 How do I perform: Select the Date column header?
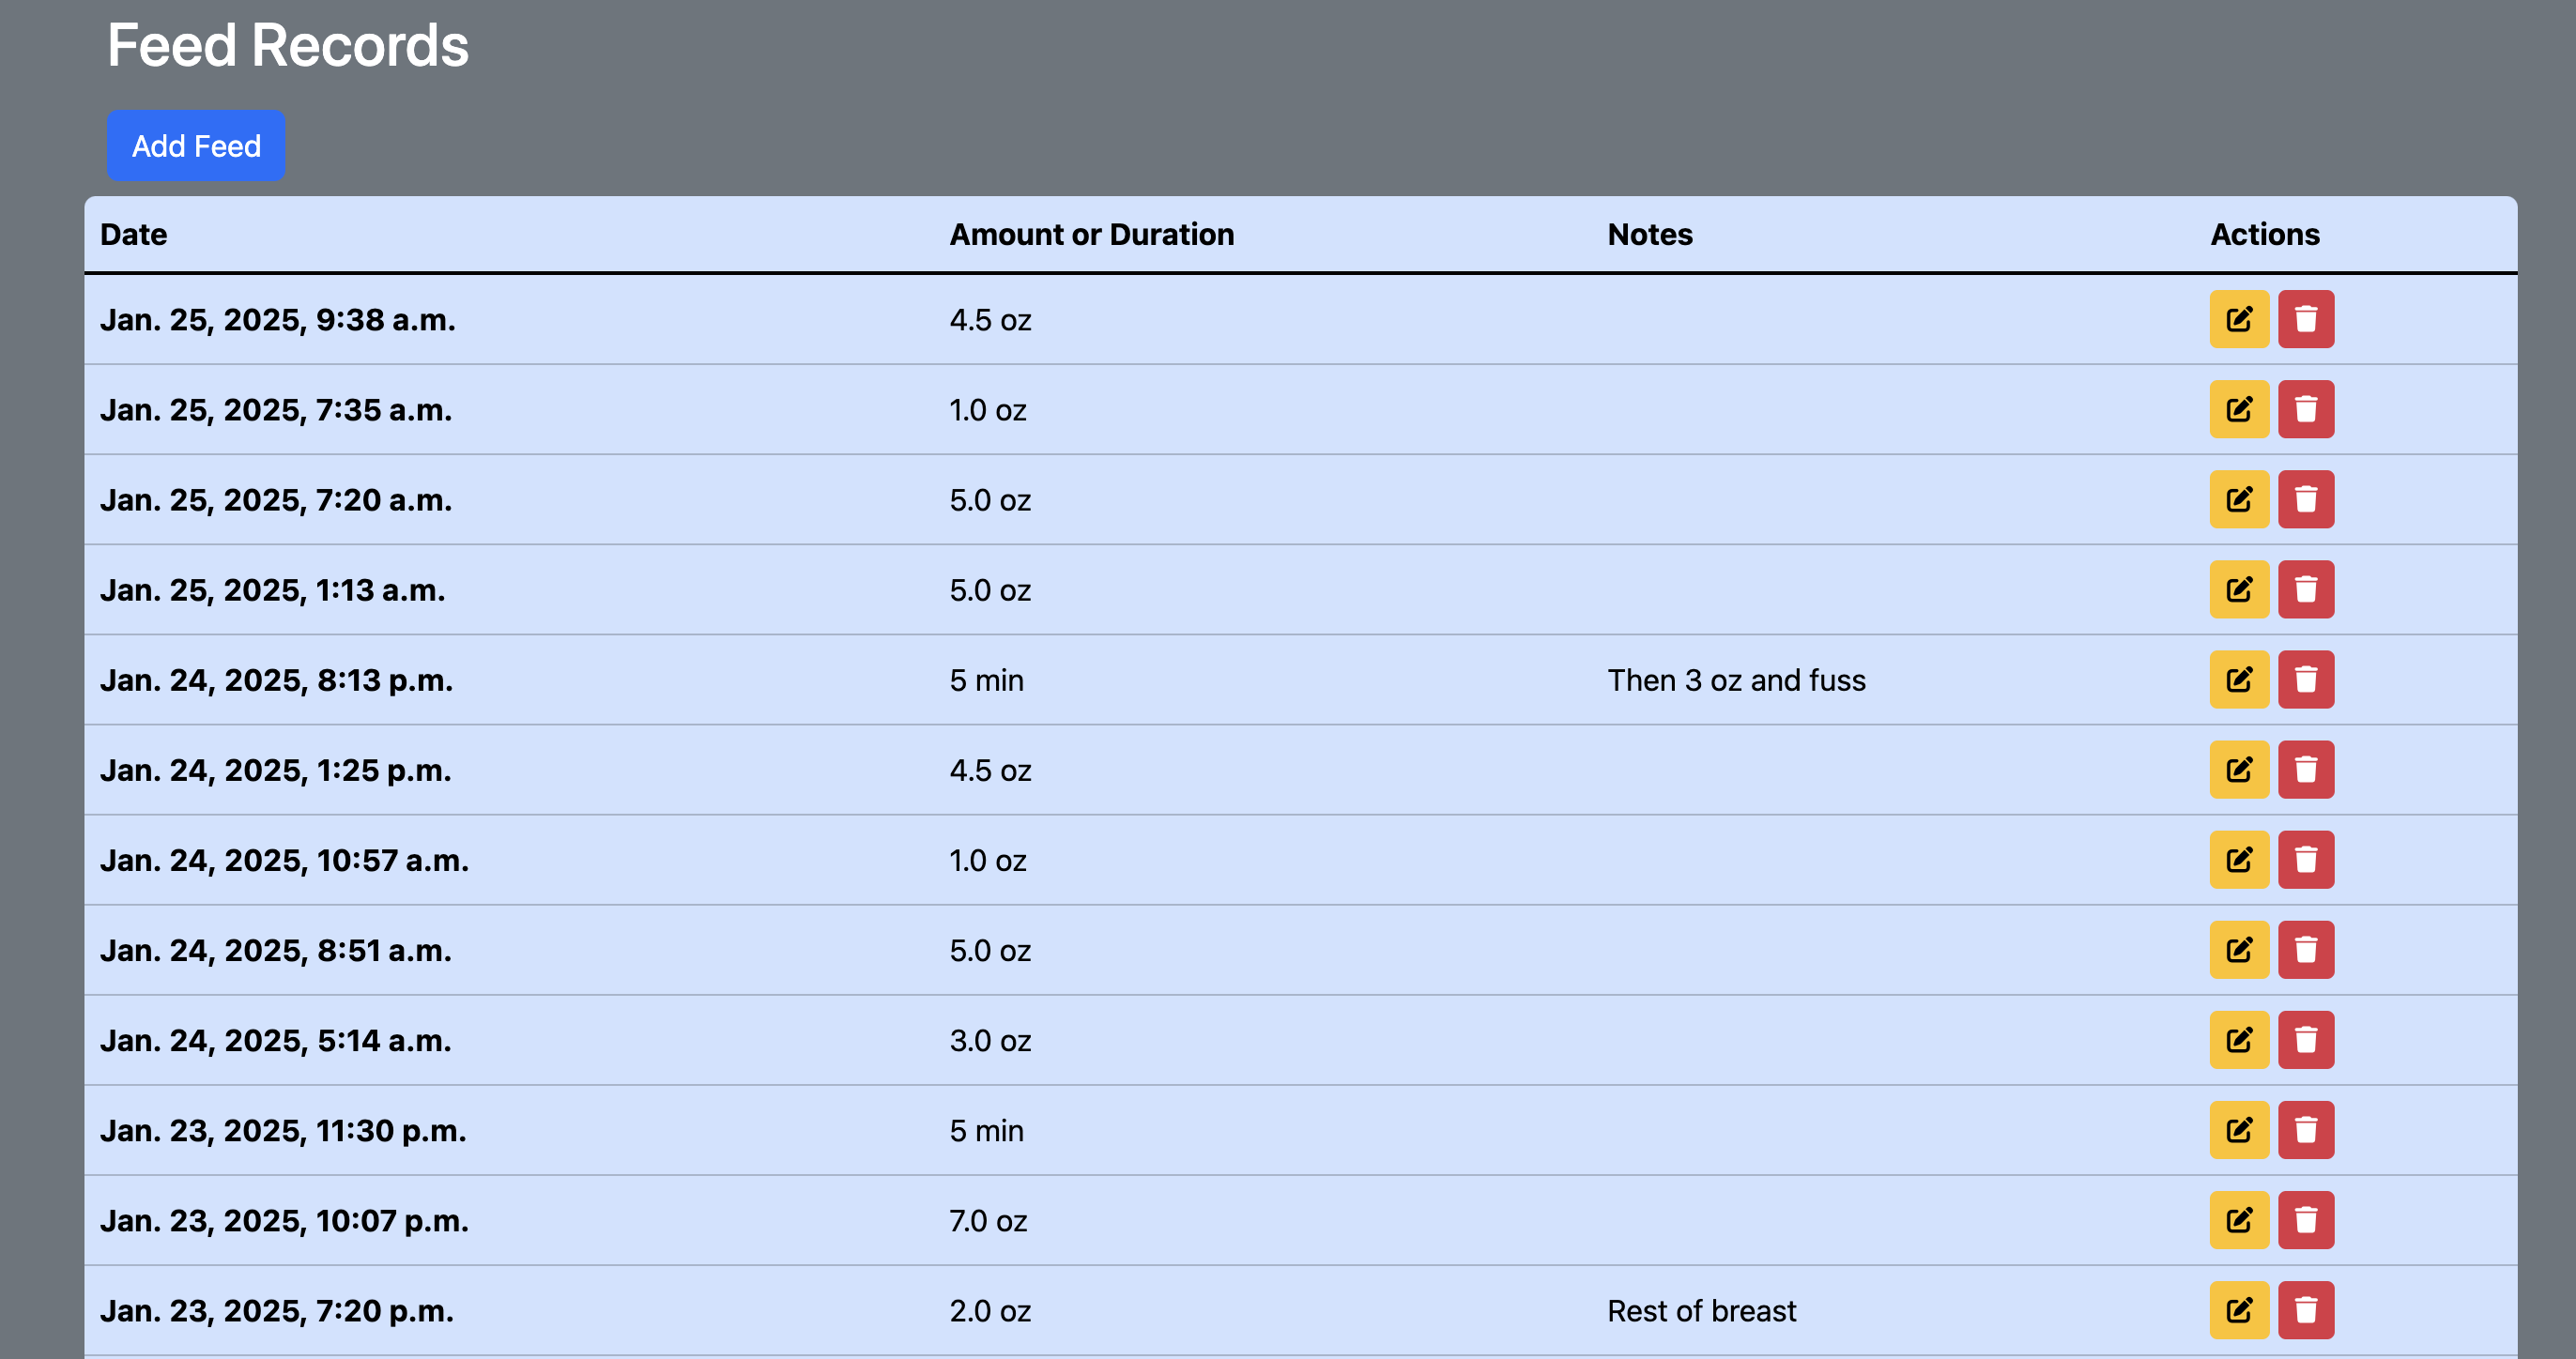coord(134,234)
